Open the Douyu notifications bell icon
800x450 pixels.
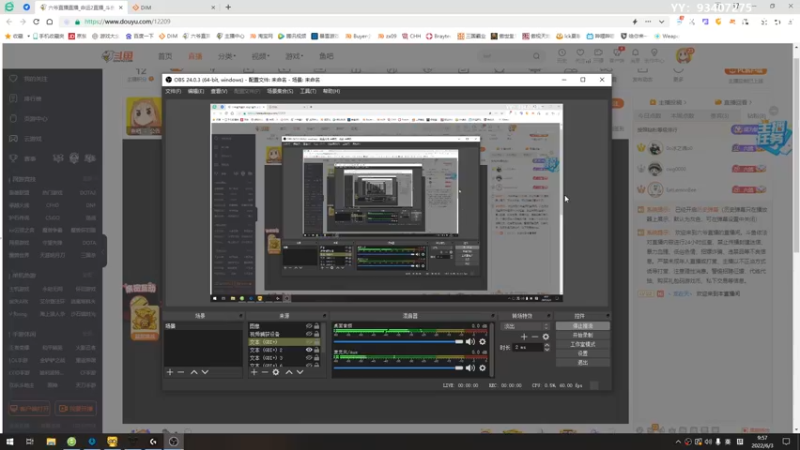coord(635,53)
